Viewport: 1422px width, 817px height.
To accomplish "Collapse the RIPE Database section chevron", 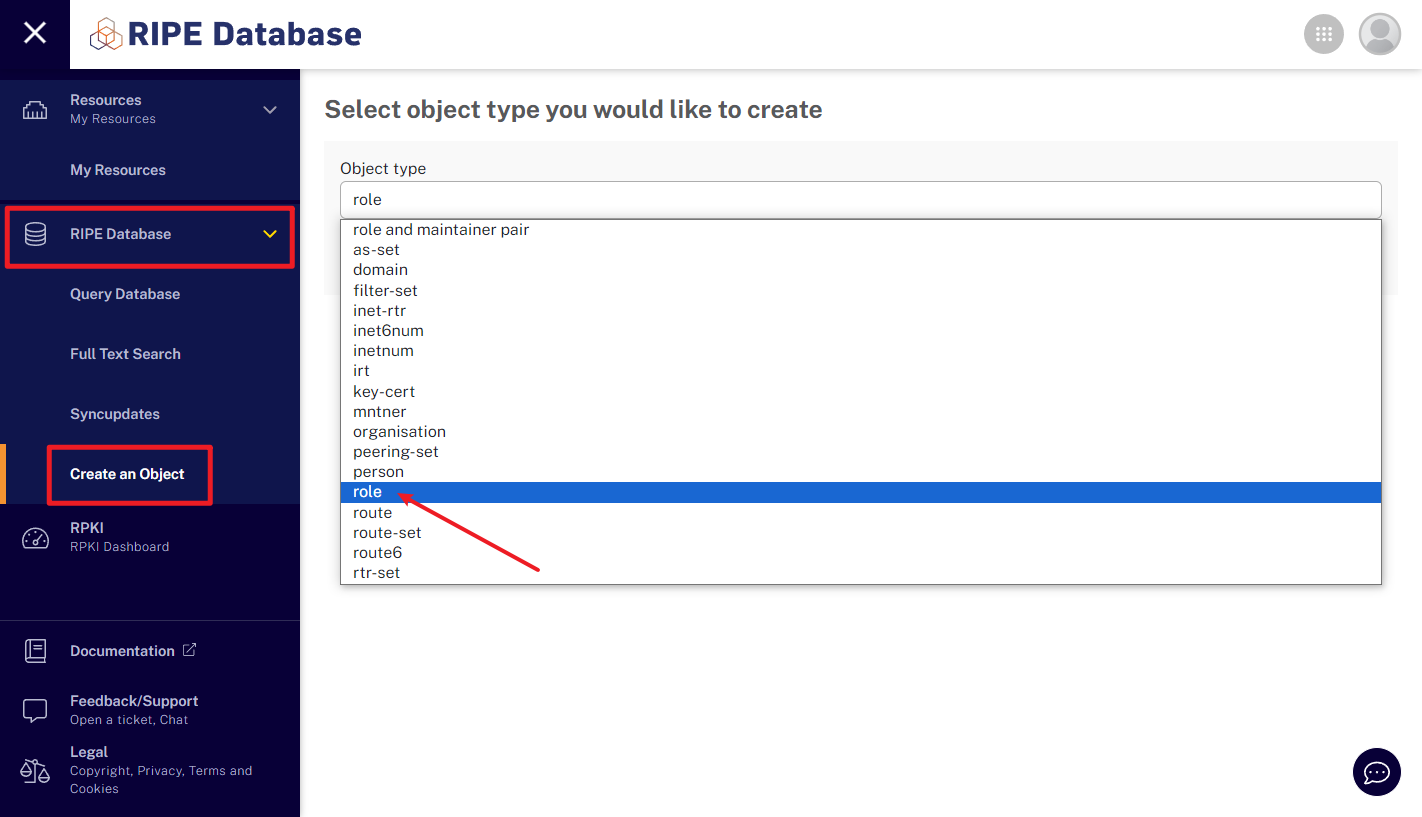I will [x=270, y=234].
